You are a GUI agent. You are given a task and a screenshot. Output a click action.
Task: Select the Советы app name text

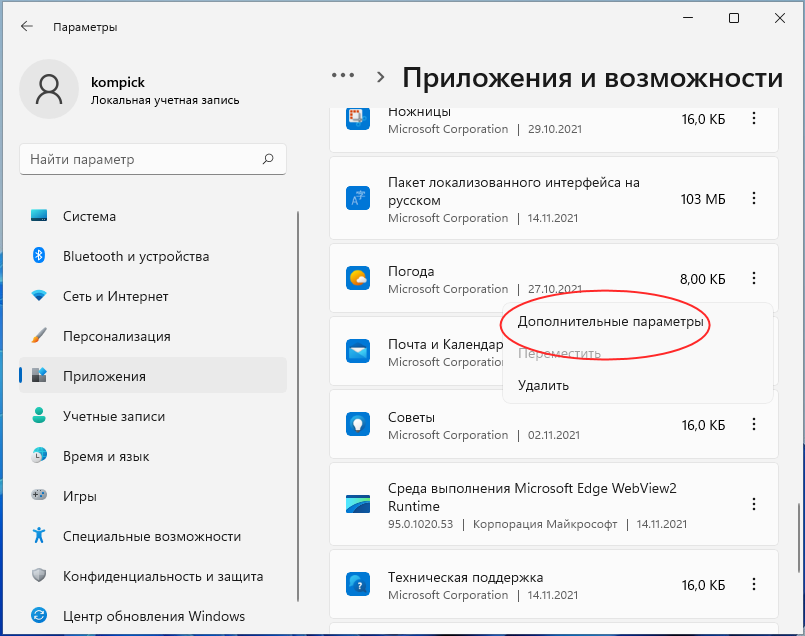(411, 417)
